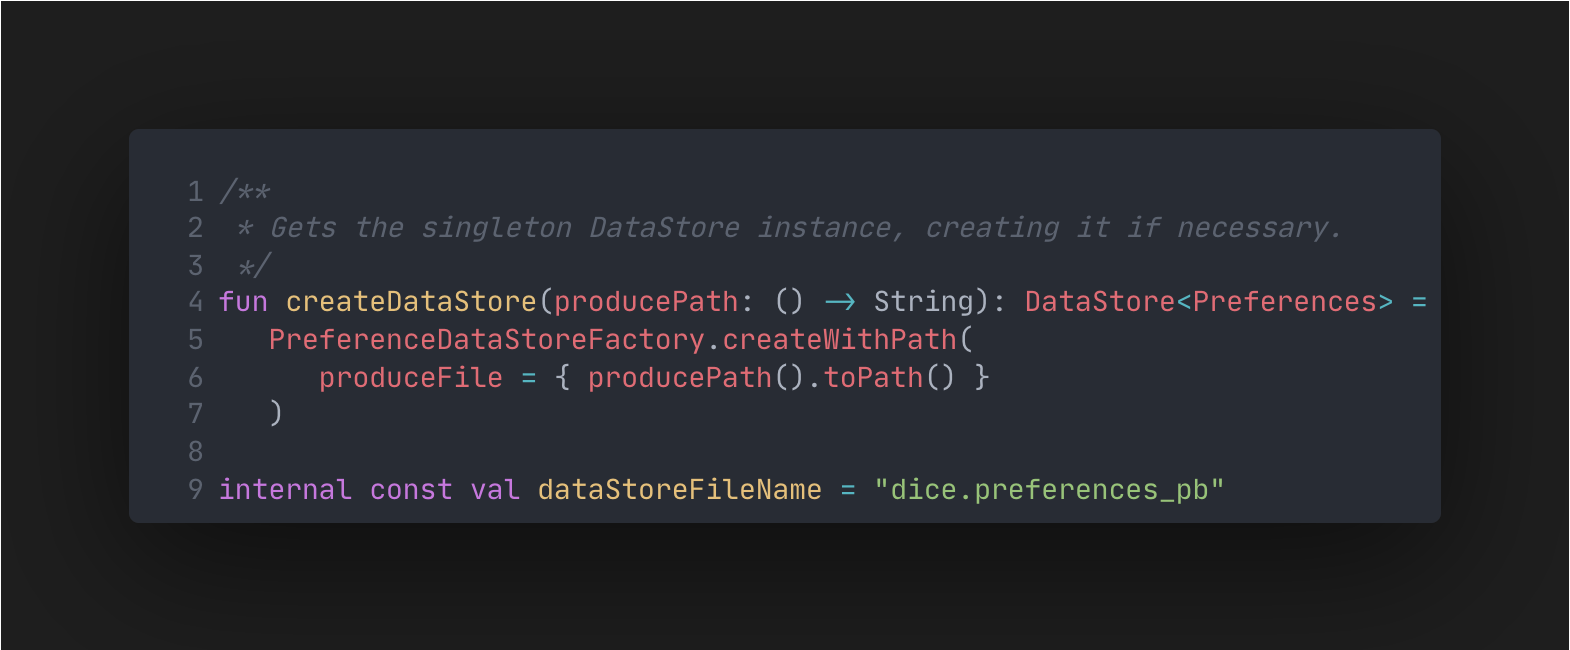Image resolution: width=1570 pixels, height=650 pixels.
Task: Click the "dice.preferences_pb" string literal
Action: point(1049,490)
